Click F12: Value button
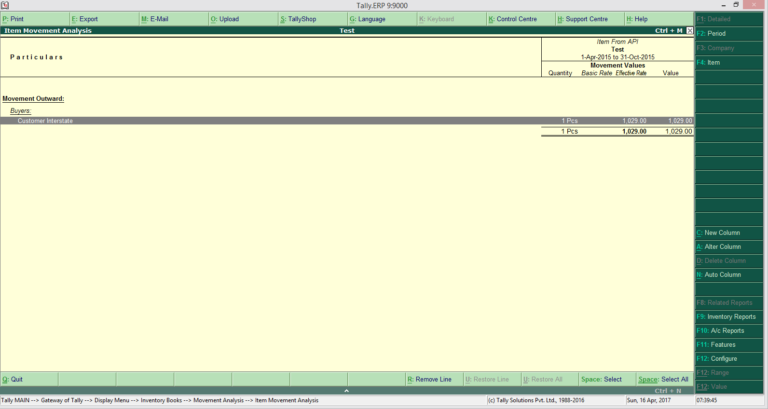Screen dimensions: 768x409 pyautogui.click(x=729, y=386)
